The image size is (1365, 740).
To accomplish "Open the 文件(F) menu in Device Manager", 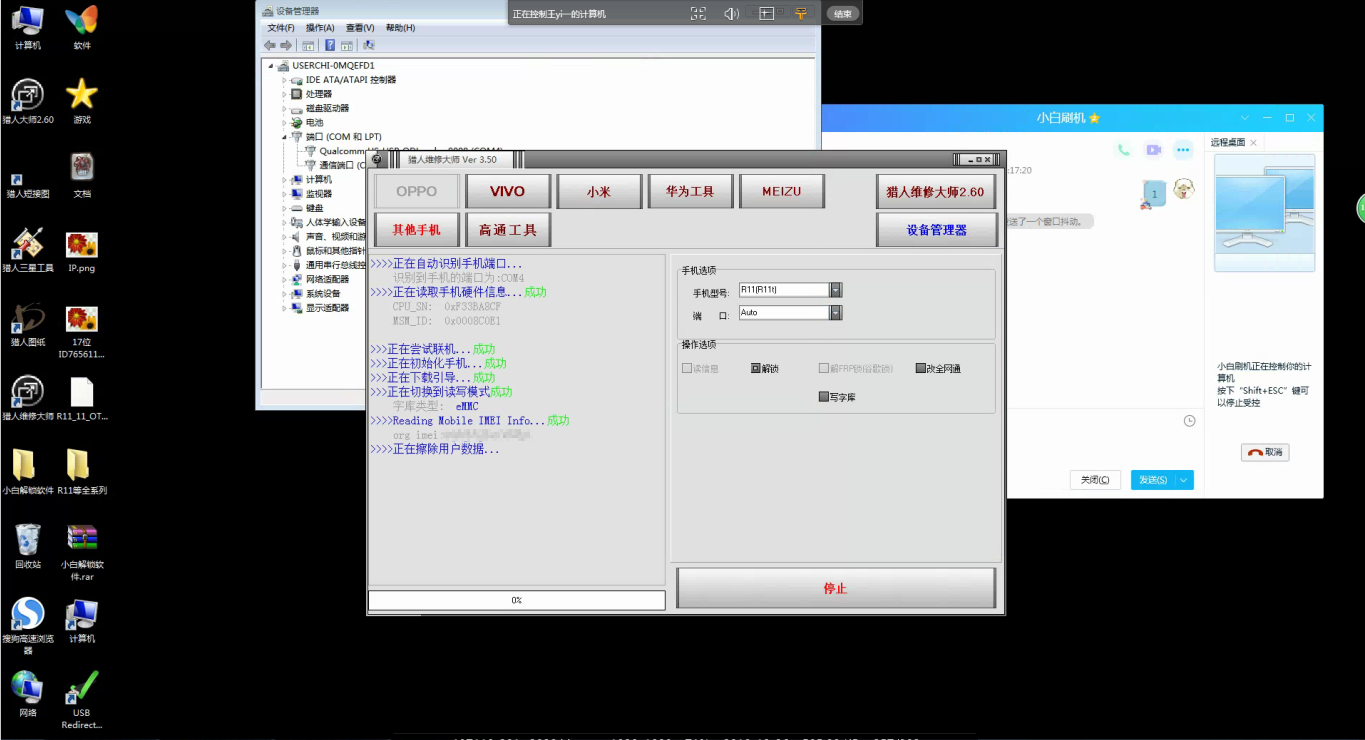I will [281, 28].
